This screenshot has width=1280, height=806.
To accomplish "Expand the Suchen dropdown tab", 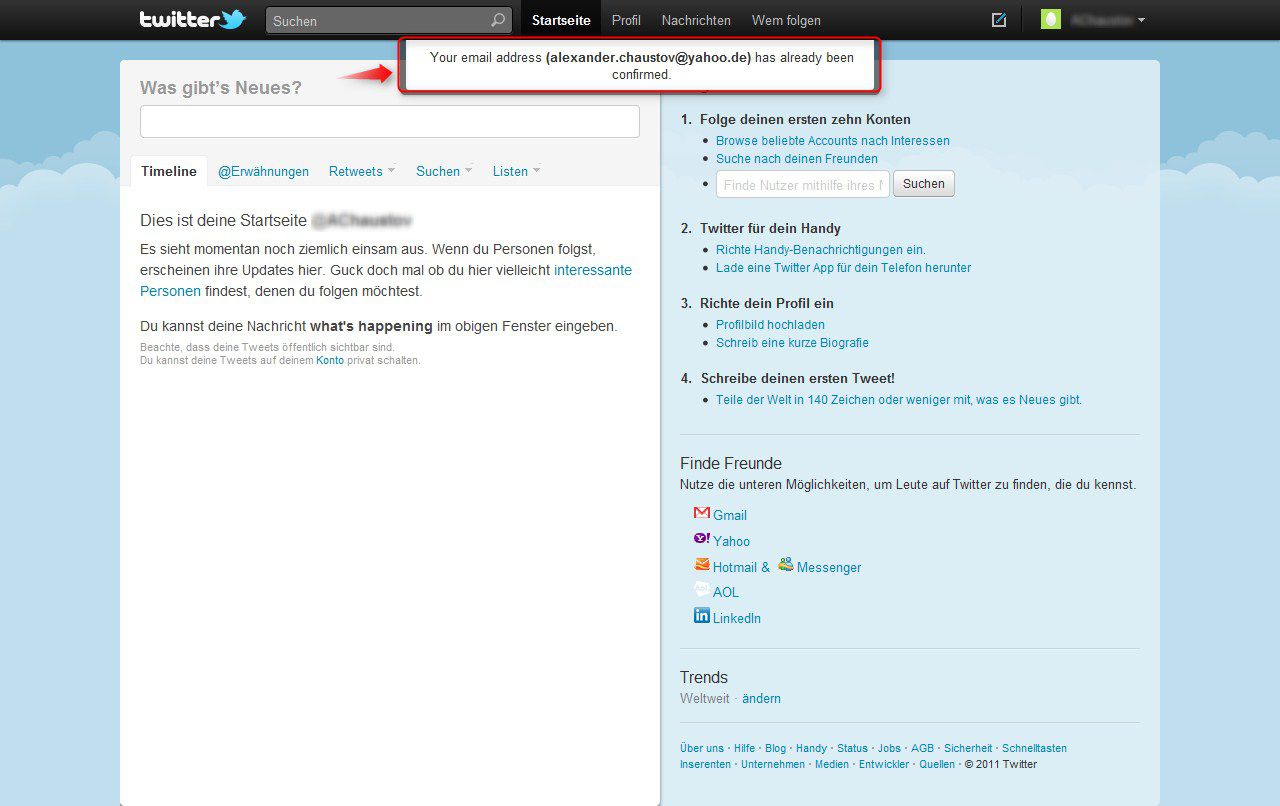I will [x=444, y=171].
